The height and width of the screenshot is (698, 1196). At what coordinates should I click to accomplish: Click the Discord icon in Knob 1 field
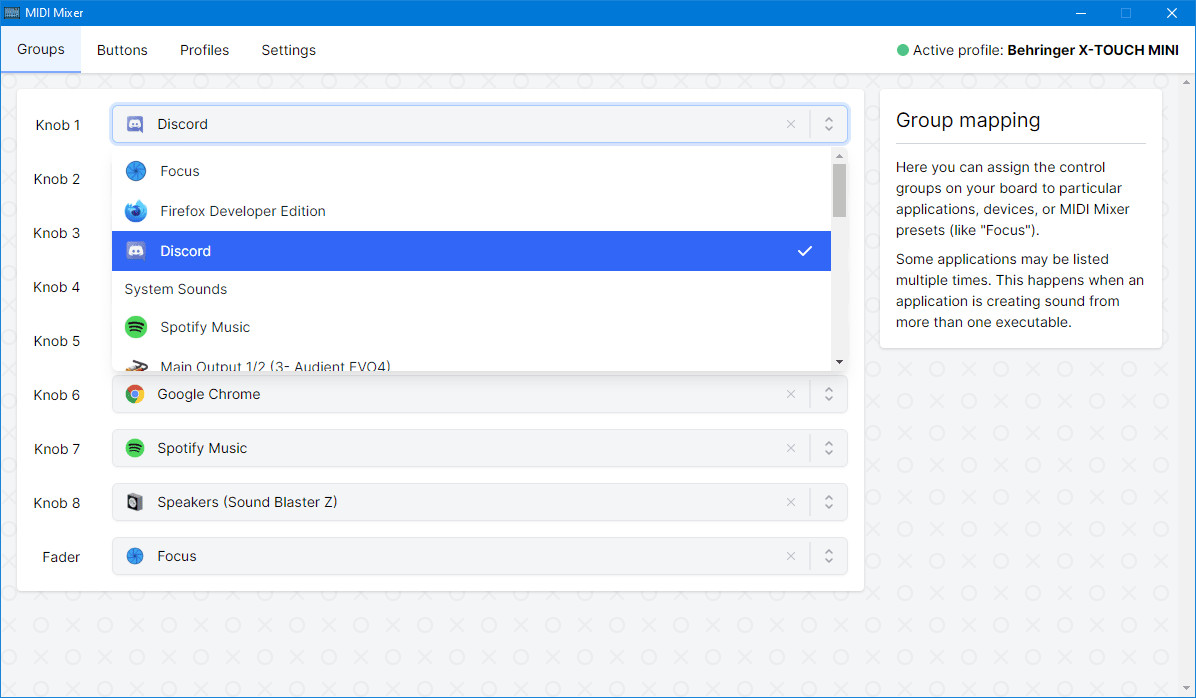[x=135, y=124]
